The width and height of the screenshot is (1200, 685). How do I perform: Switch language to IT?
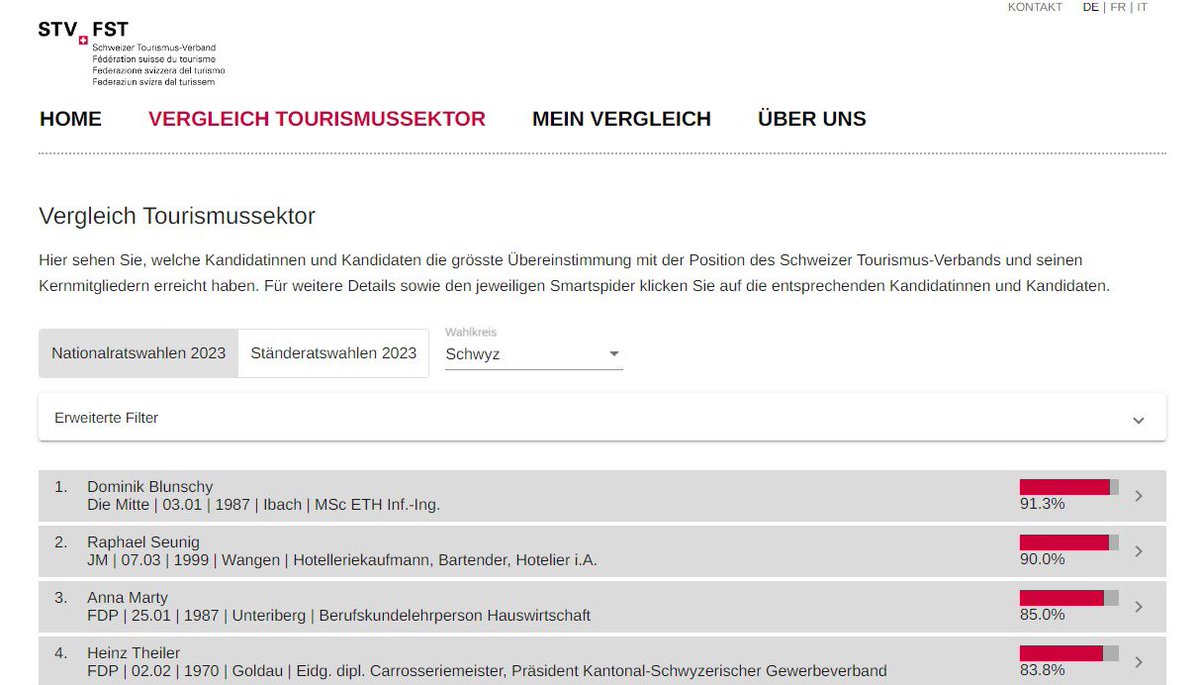point(1142,7)
